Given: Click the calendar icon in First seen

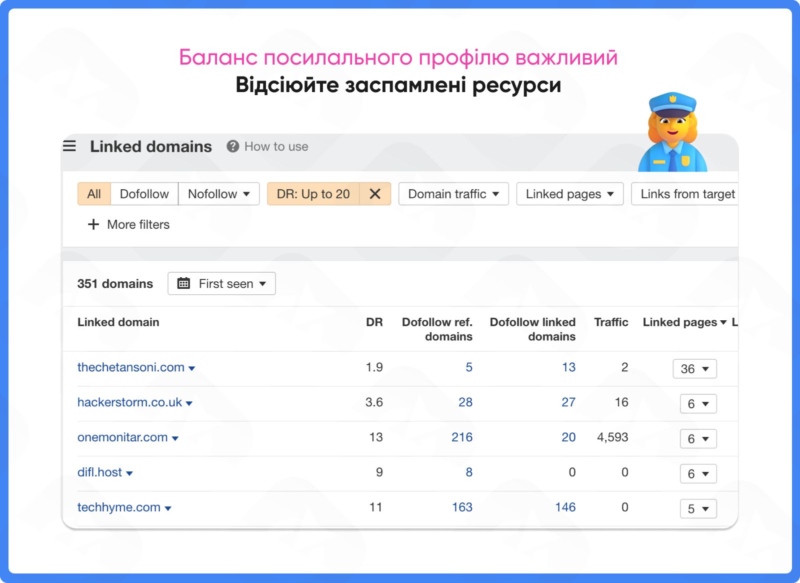Looking at the screenshot, I should click(x=183, y=284).
